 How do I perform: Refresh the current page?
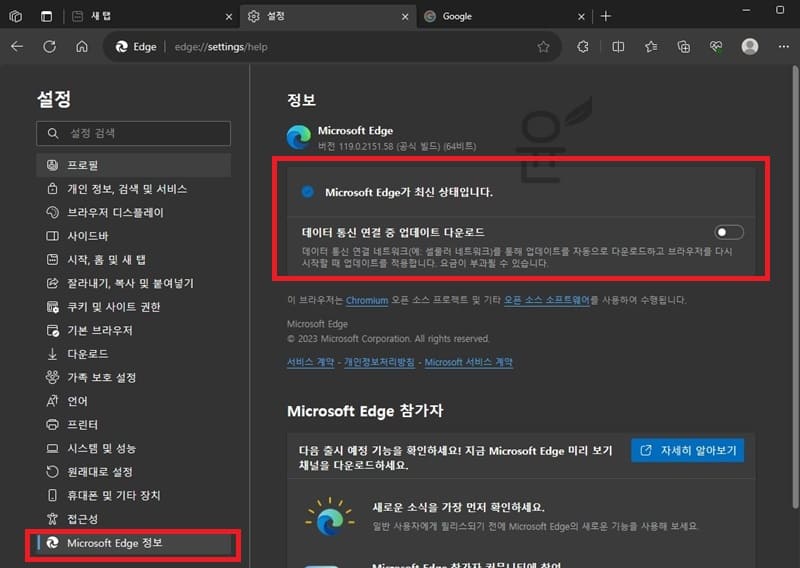49,46
